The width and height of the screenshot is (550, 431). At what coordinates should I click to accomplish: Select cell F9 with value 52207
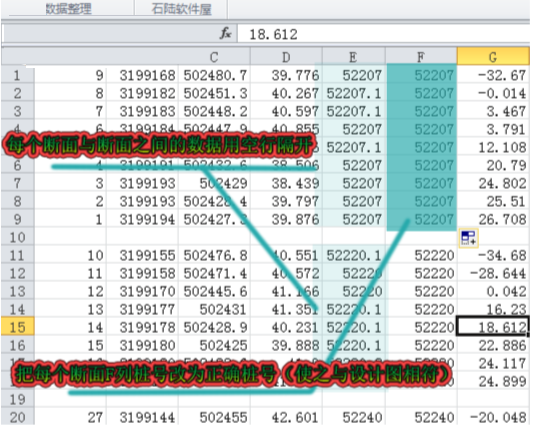[x=421, y=219]
